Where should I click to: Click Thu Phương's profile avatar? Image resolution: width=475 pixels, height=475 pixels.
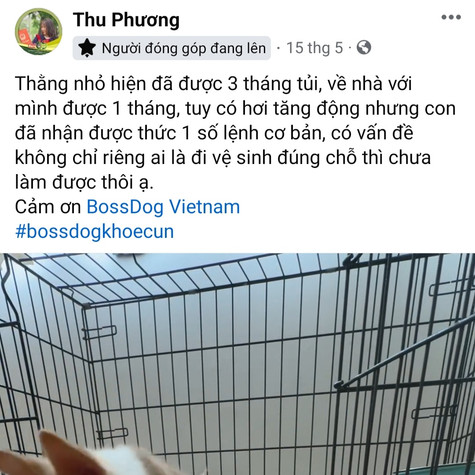39,32
